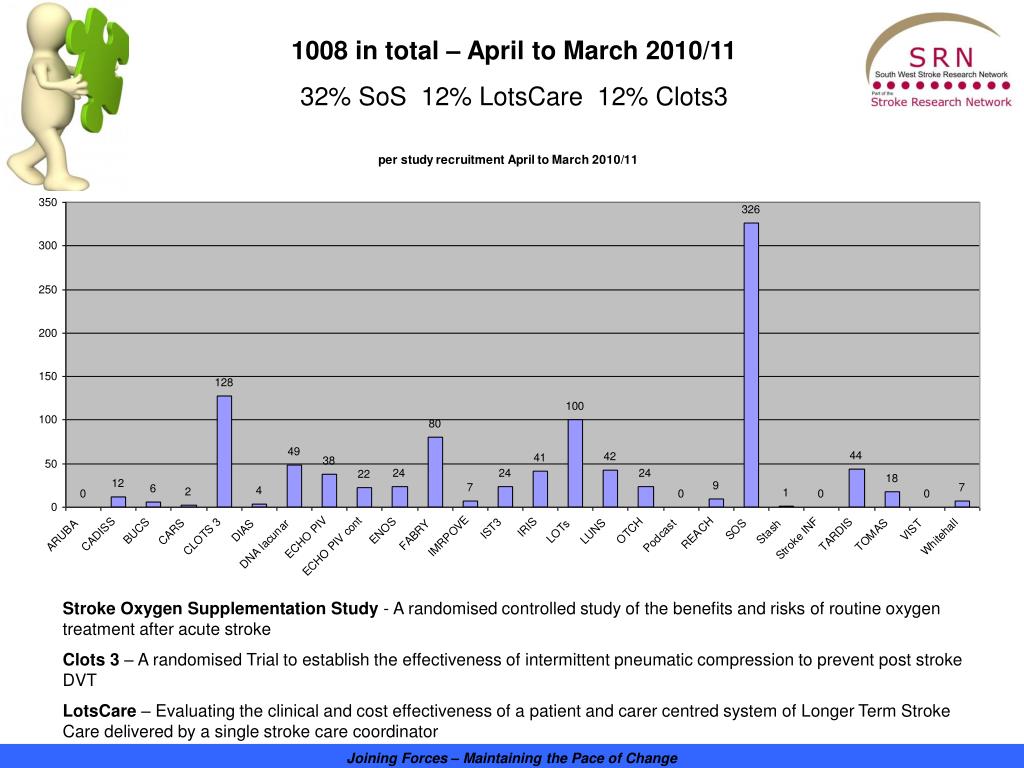Click the x-axis label "Stash"
The width and height of the screenshot is (1024, 768).
click(x=768, y=532)
